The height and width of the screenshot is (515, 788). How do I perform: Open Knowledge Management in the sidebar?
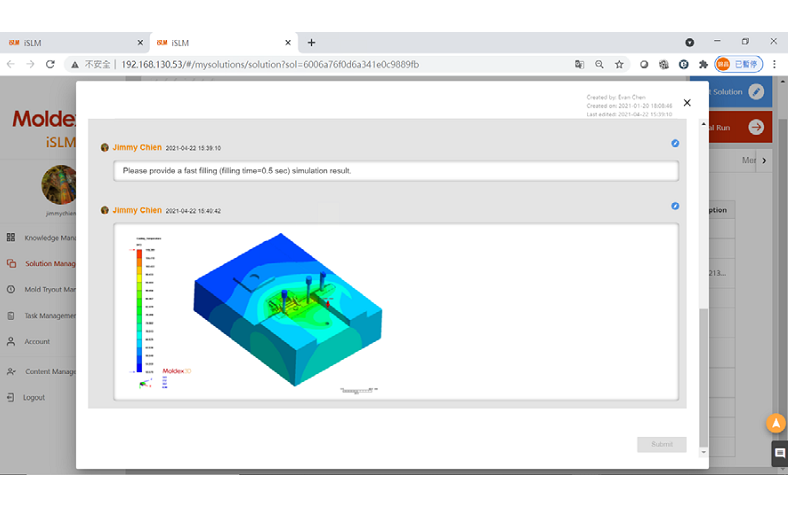41,238
